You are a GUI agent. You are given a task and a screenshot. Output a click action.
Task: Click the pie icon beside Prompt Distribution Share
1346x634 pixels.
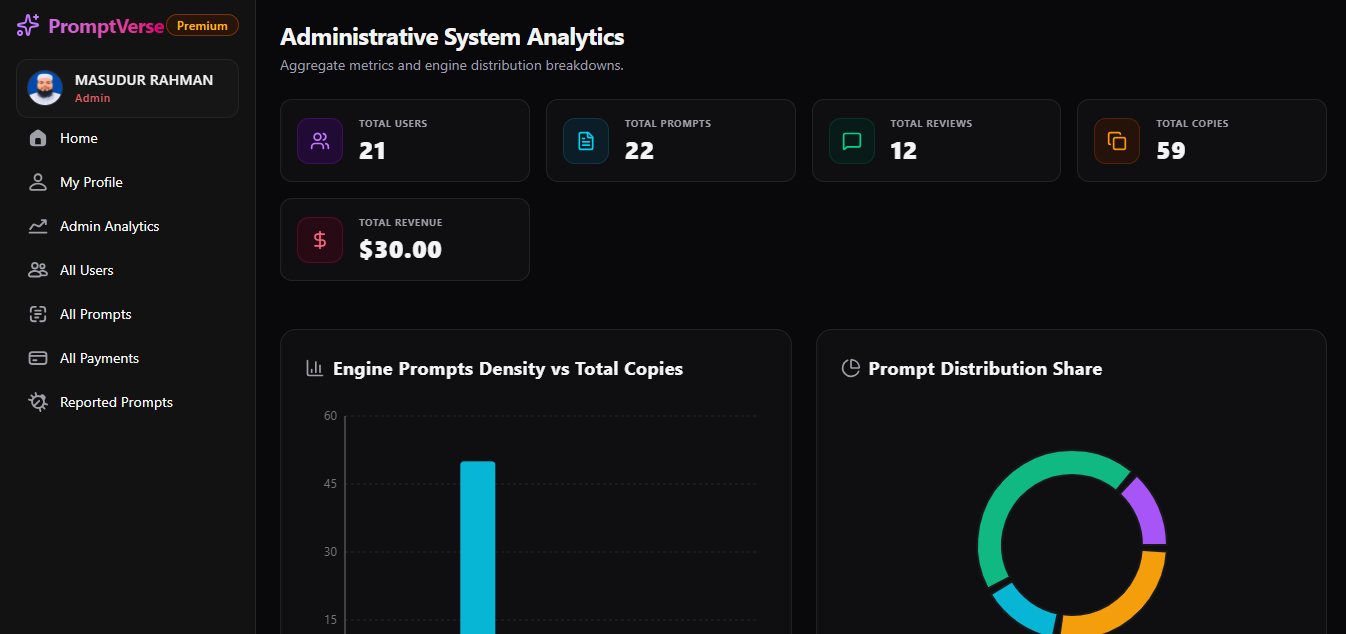pyautogui.click(x=850, y=369)
